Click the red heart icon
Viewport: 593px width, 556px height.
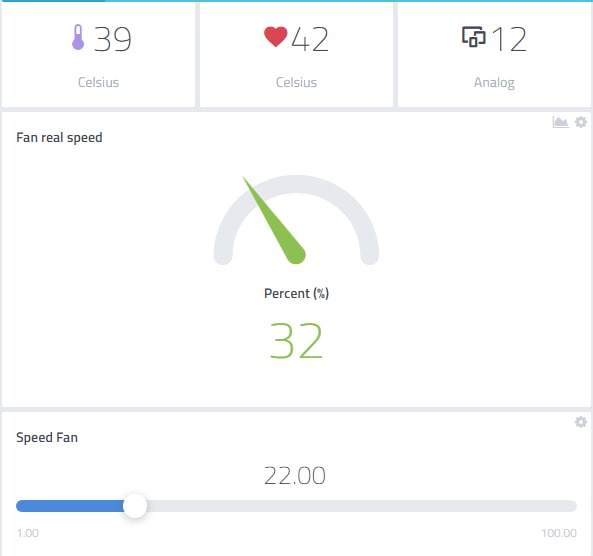pyautogui.click(x=275, y=37)
